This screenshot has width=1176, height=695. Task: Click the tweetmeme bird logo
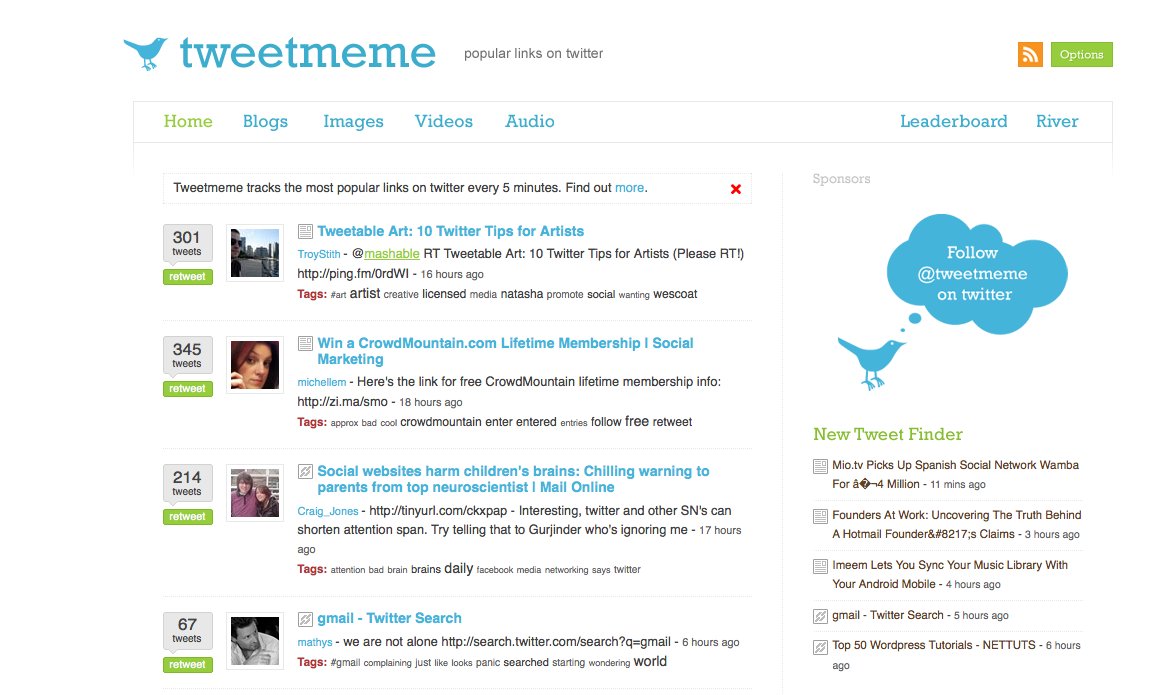(146, 52)
